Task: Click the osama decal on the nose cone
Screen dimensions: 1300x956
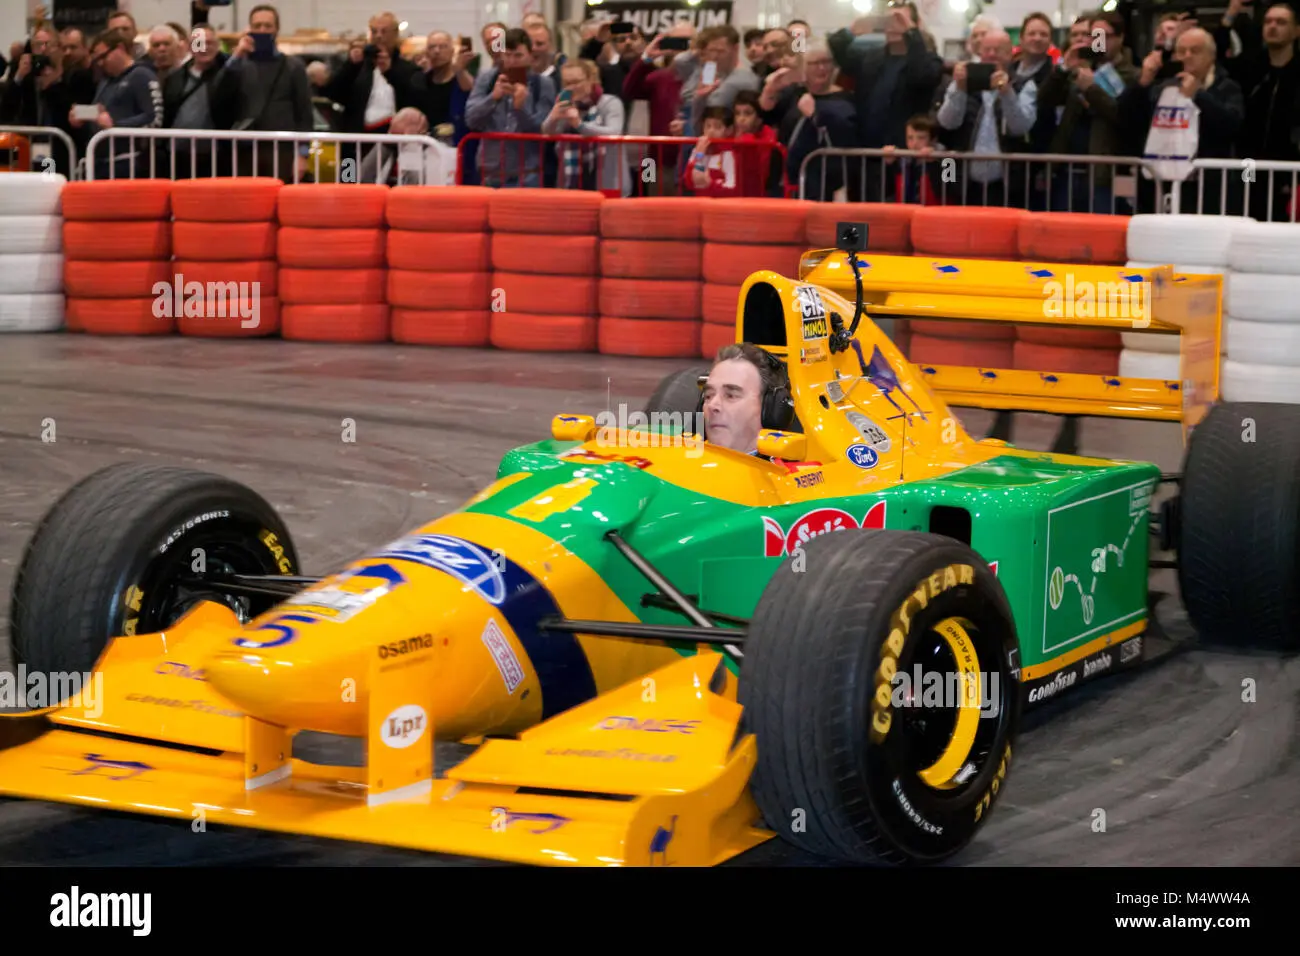Action: [405, 646]
